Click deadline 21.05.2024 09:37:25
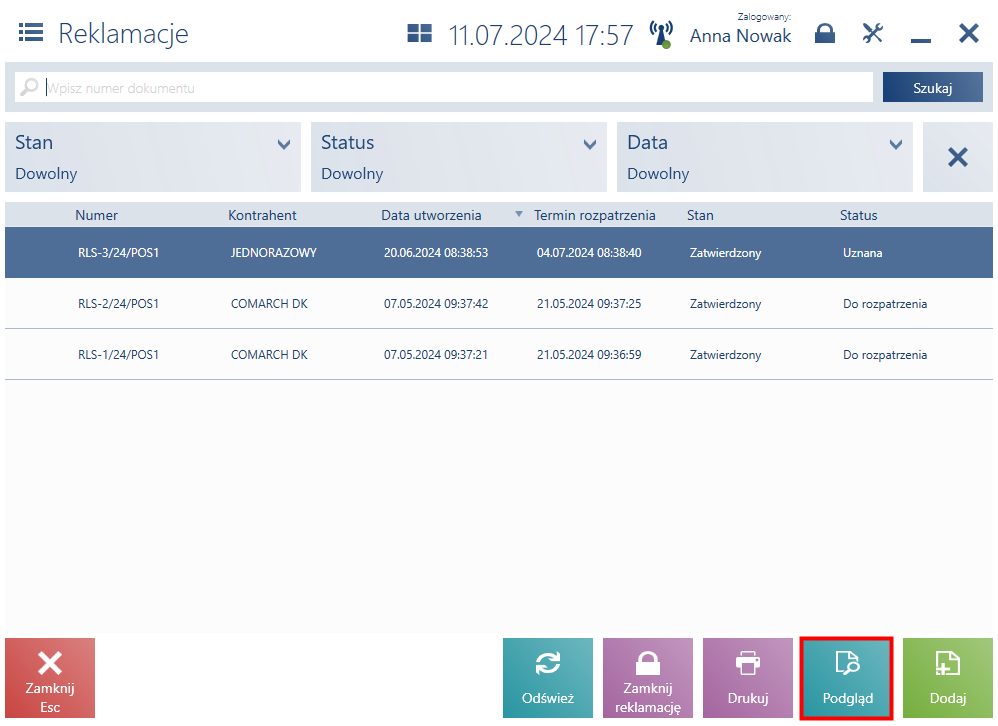The width and height of the screenshot is (998, 726). [589, 304]
